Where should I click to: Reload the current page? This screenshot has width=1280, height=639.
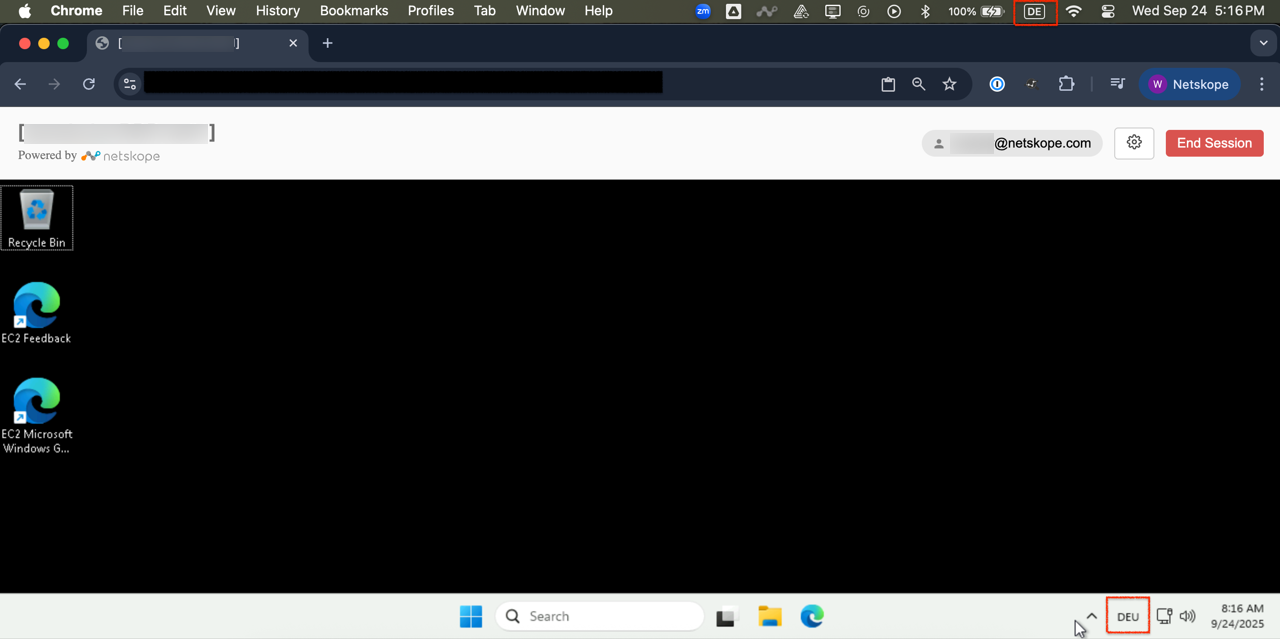[x=89, y=84]
